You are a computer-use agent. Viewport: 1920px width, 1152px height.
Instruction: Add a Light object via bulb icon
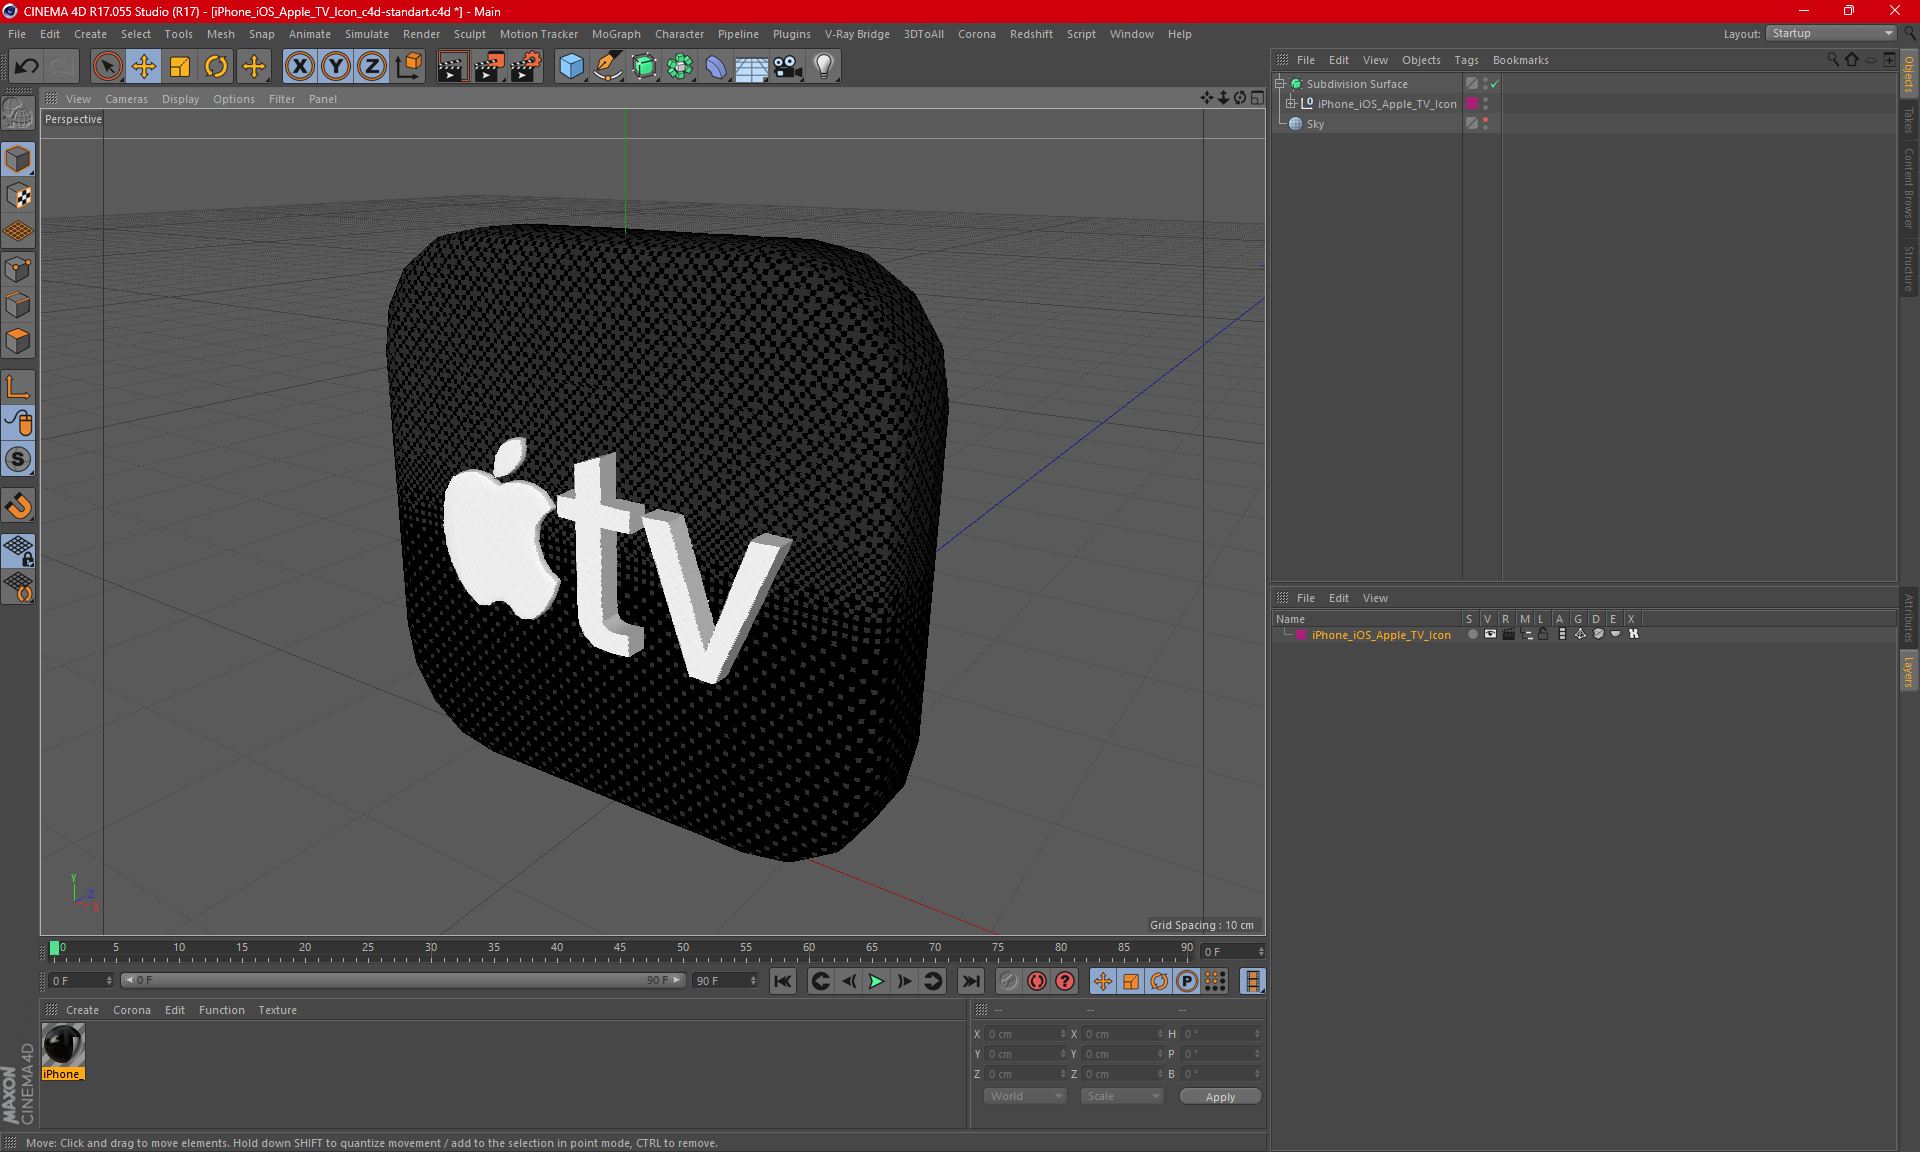pos(824,66)
